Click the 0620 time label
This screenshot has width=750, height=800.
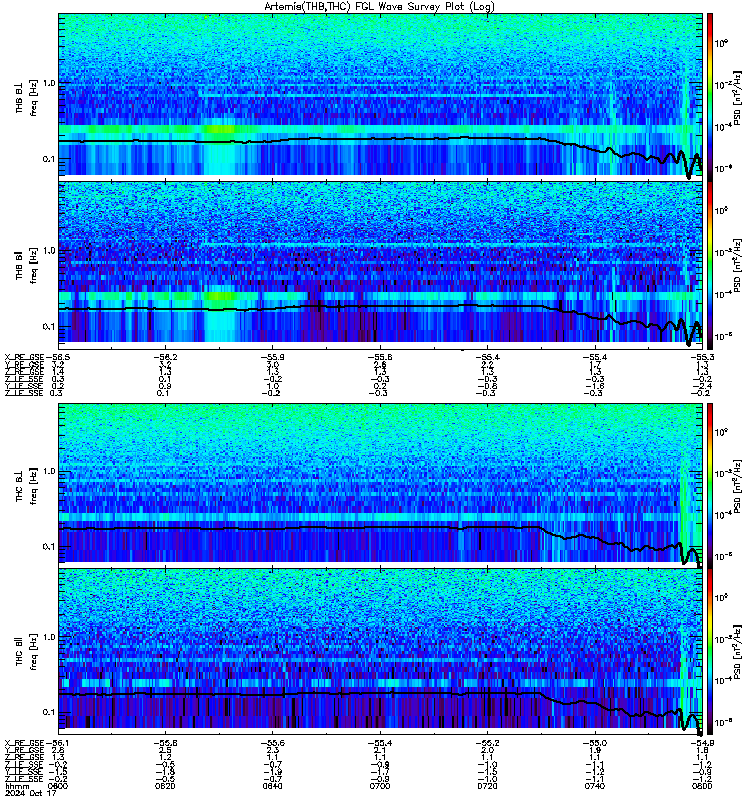pos(165,786)
